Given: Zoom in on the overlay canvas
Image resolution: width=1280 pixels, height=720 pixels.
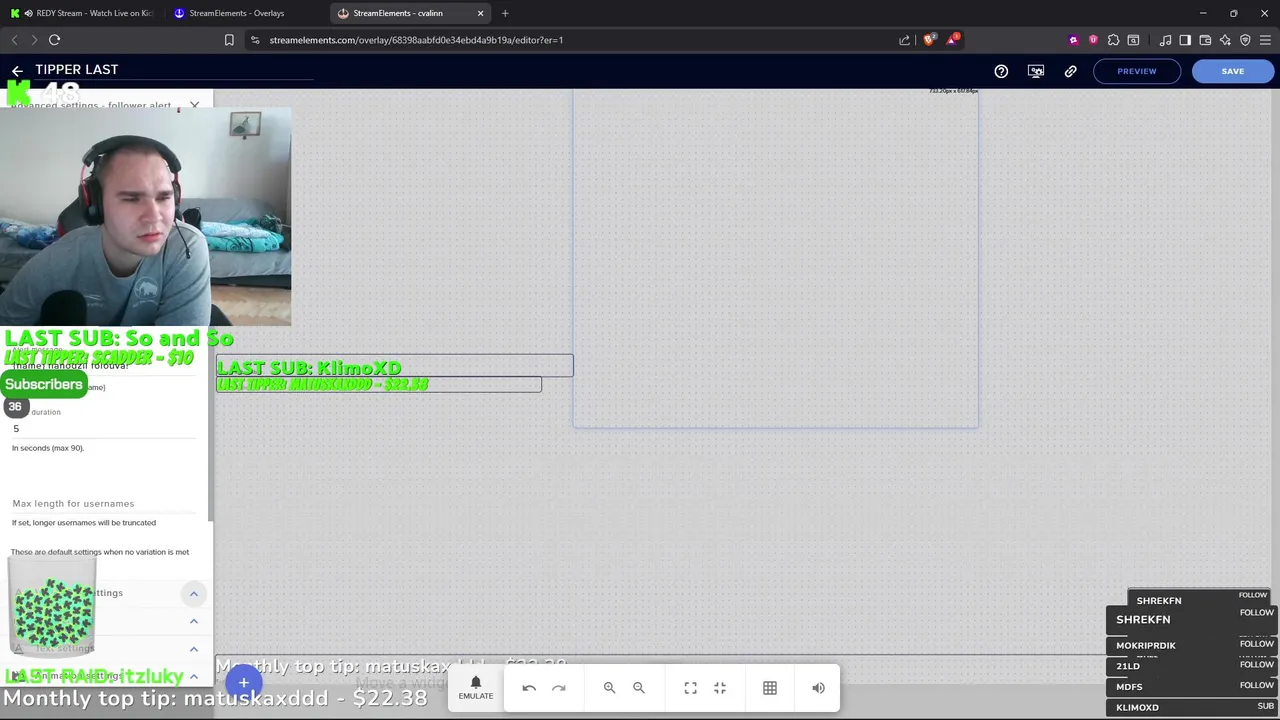Looking at the screenshot, I should click(x=609, y=688).
